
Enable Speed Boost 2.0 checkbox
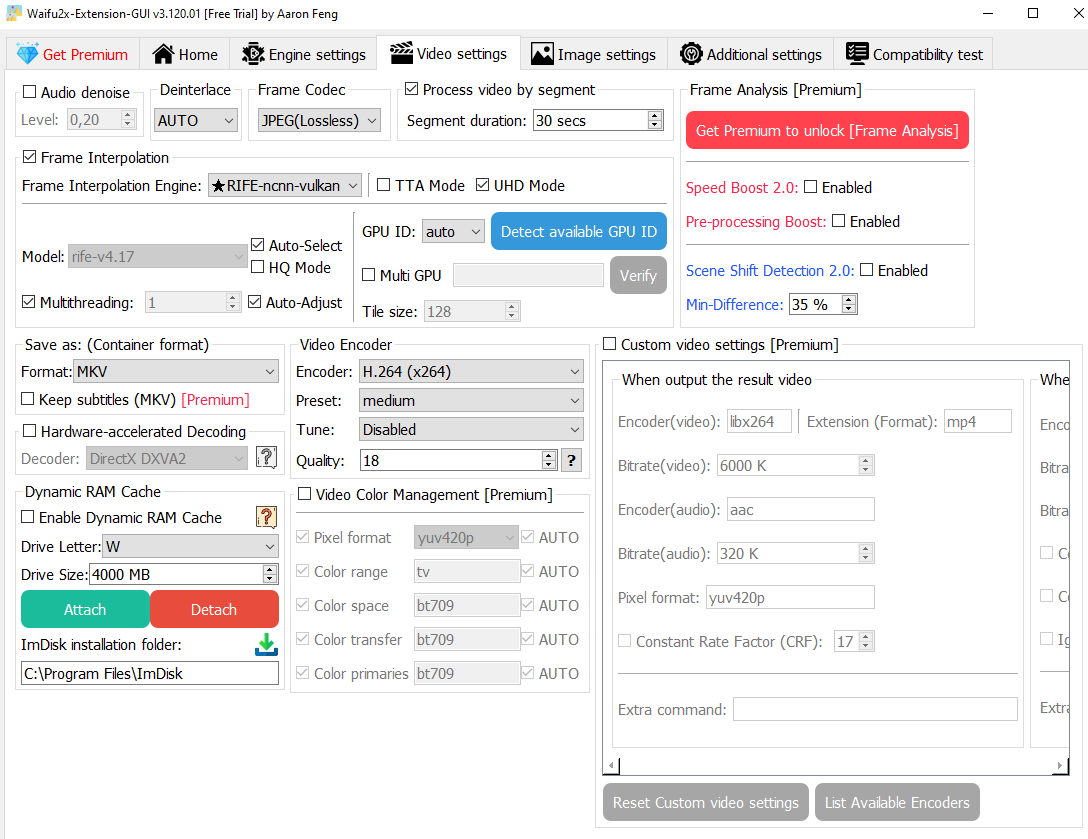(810, 187)
